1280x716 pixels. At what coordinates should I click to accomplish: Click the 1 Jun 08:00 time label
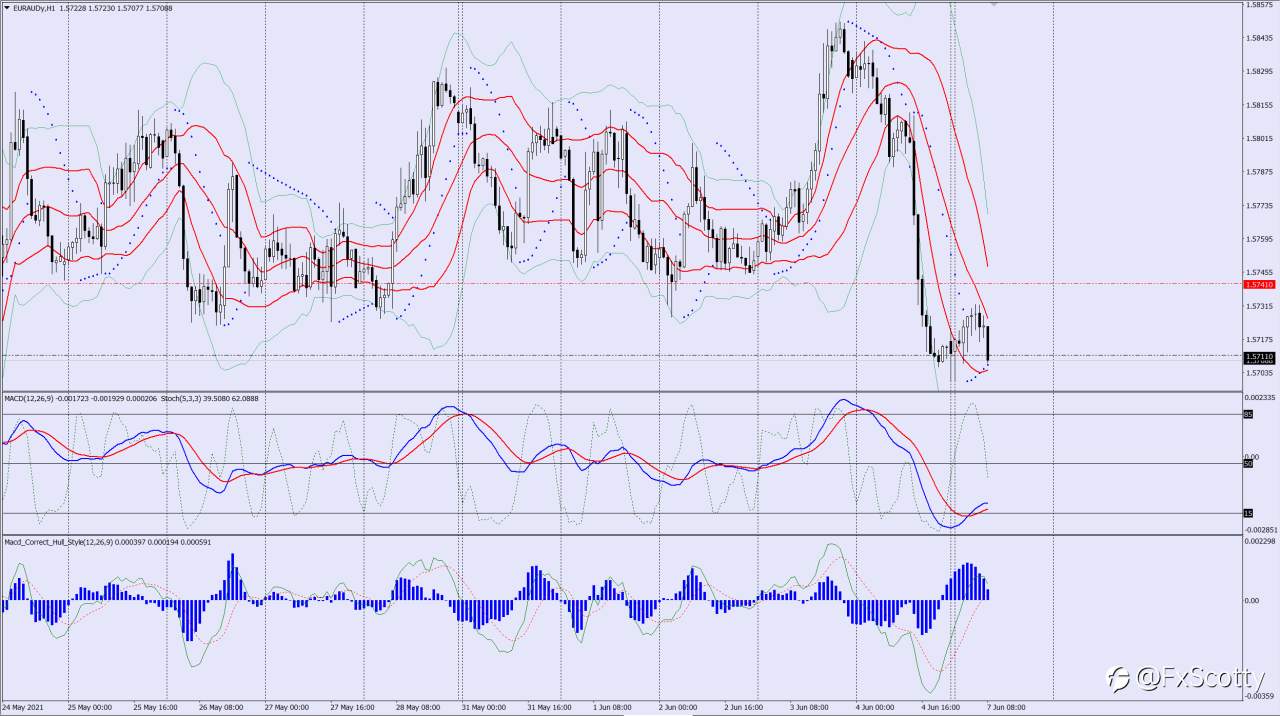[614, 708]
